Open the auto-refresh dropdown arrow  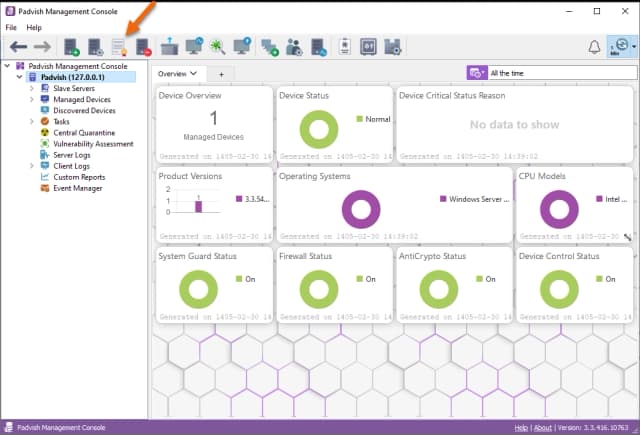tap(634, 47)
